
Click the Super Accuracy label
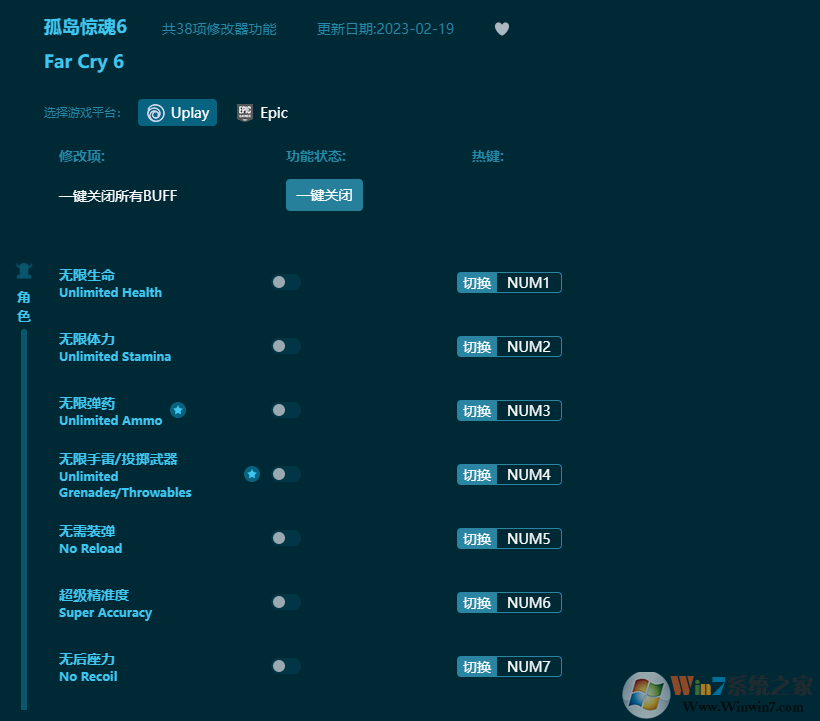105,613
